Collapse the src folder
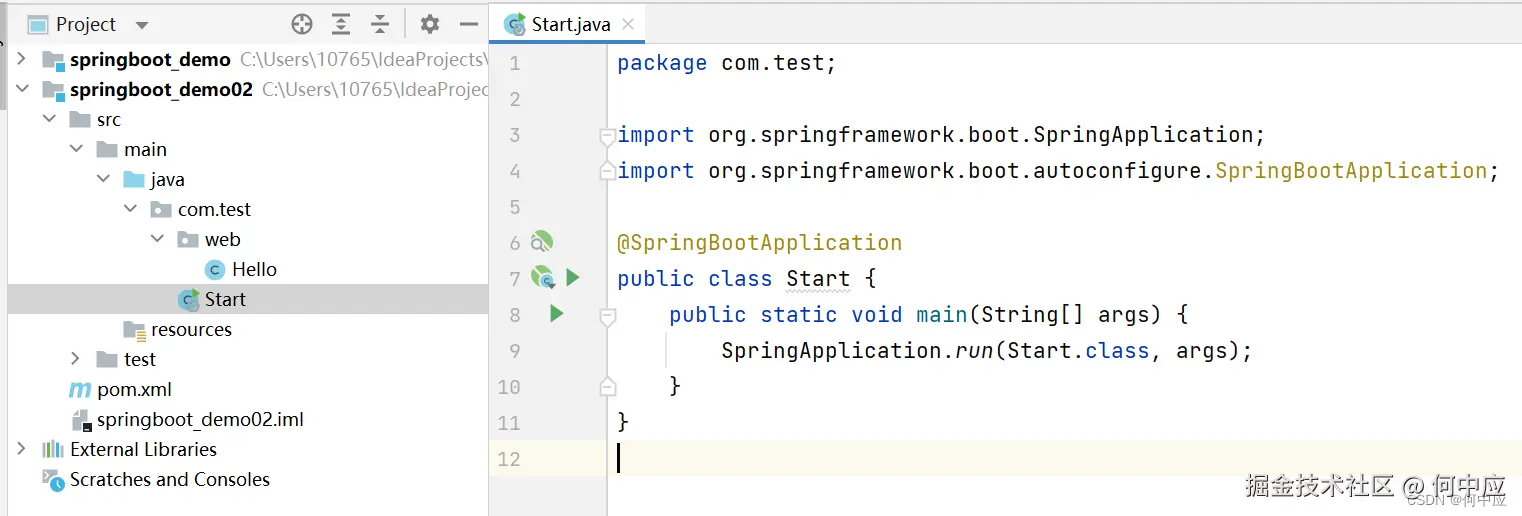The height and width of the screenshot is (516, 1522). [48, 120]
